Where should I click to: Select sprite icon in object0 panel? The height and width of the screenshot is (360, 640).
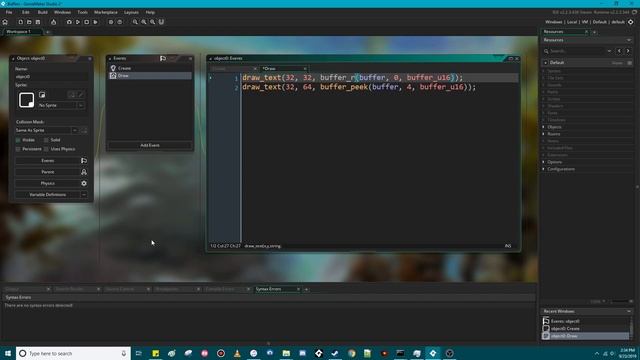[27, 100]
